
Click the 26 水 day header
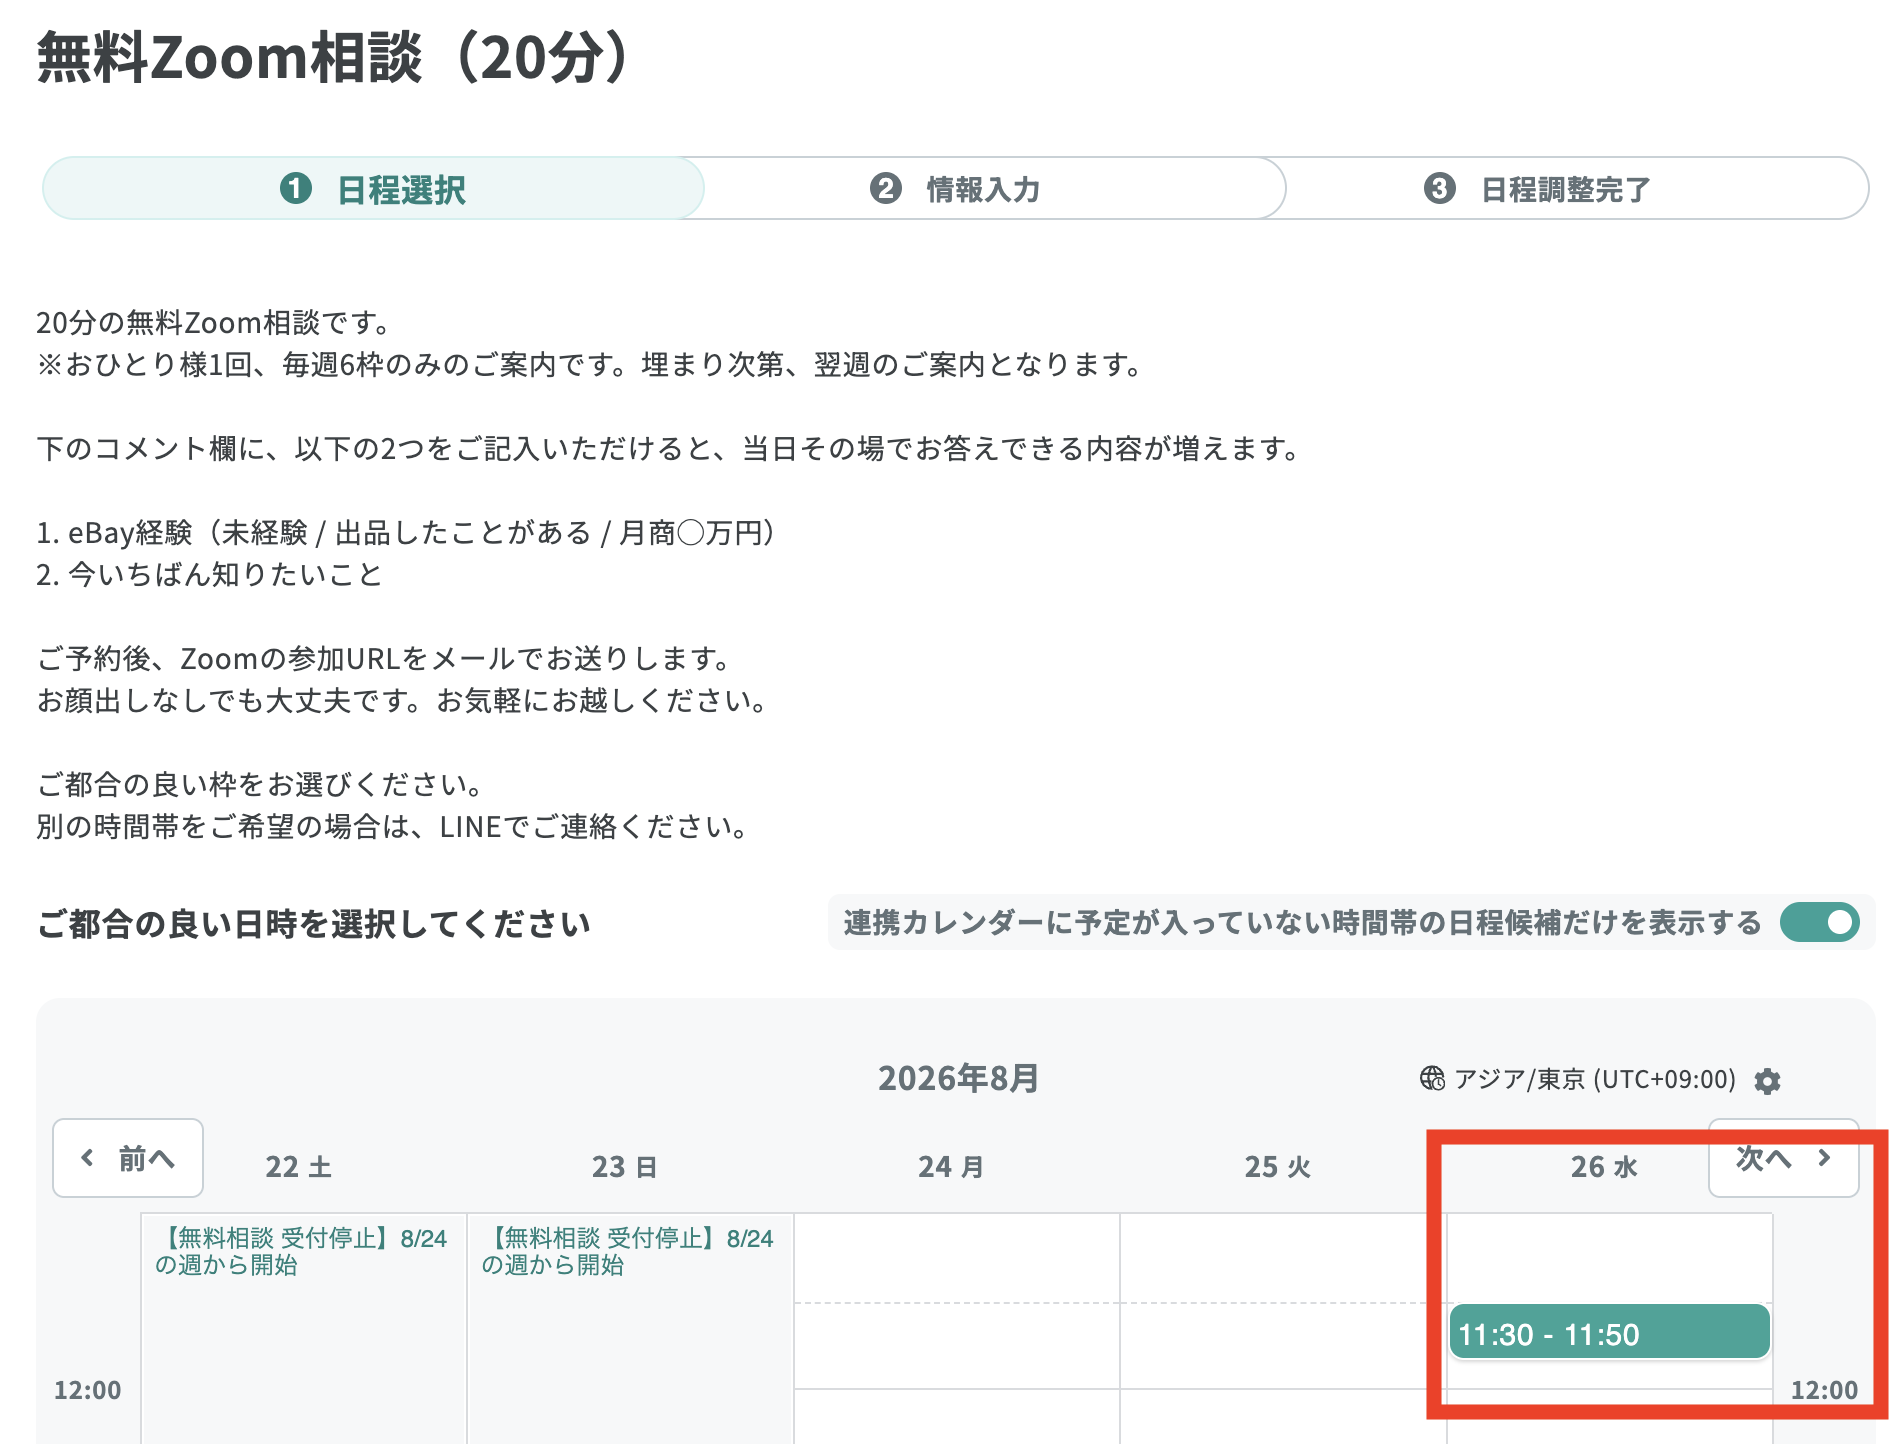[1603, 1166]
